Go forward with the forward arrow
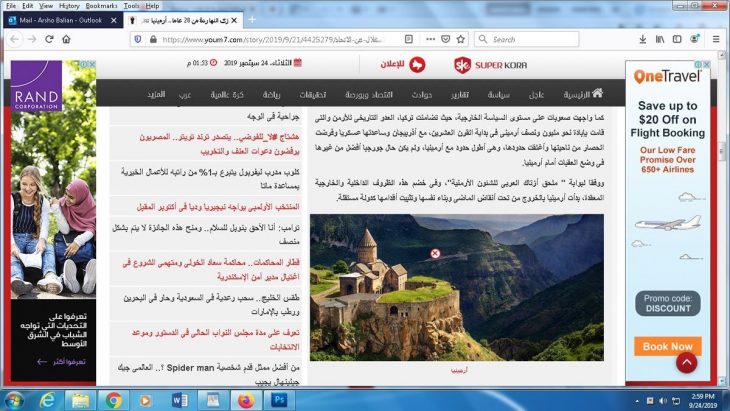 32,40
